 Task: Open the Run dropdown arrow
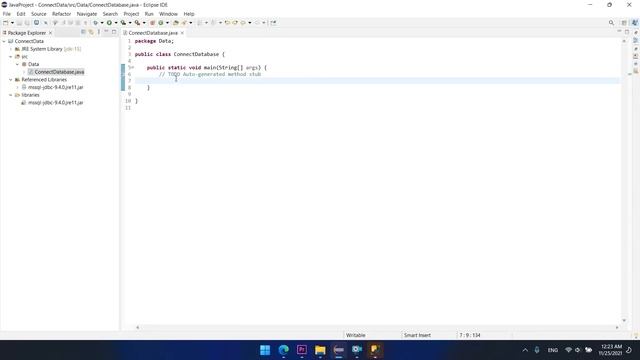(116, 23)
